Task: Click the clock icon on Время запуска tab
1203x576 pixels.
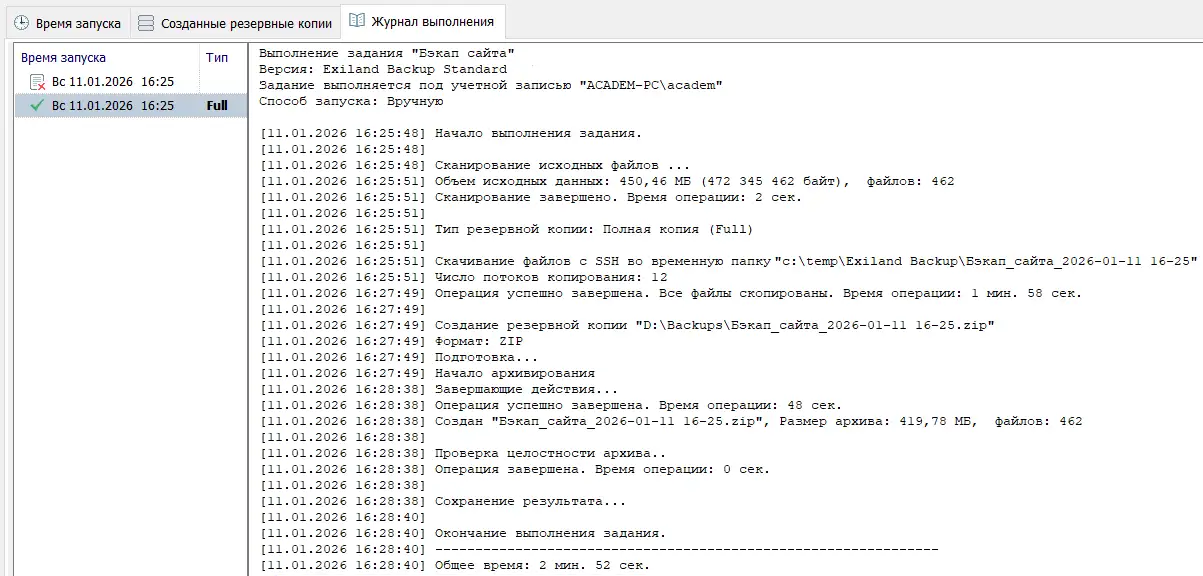Action: tap(21, 22)
